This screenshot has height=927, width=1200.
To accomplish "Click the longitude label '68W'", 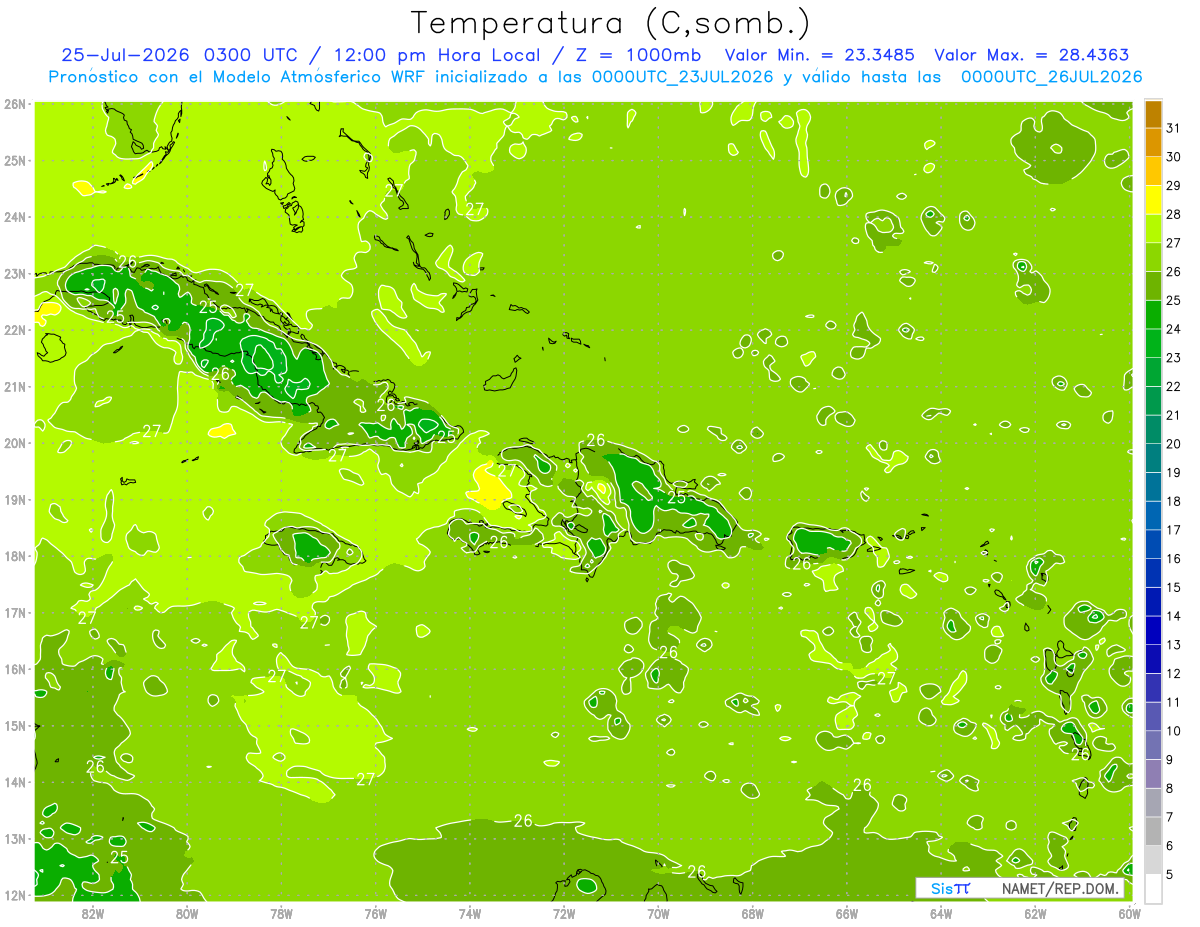I will pyautogui.click(x=753, y=913).
